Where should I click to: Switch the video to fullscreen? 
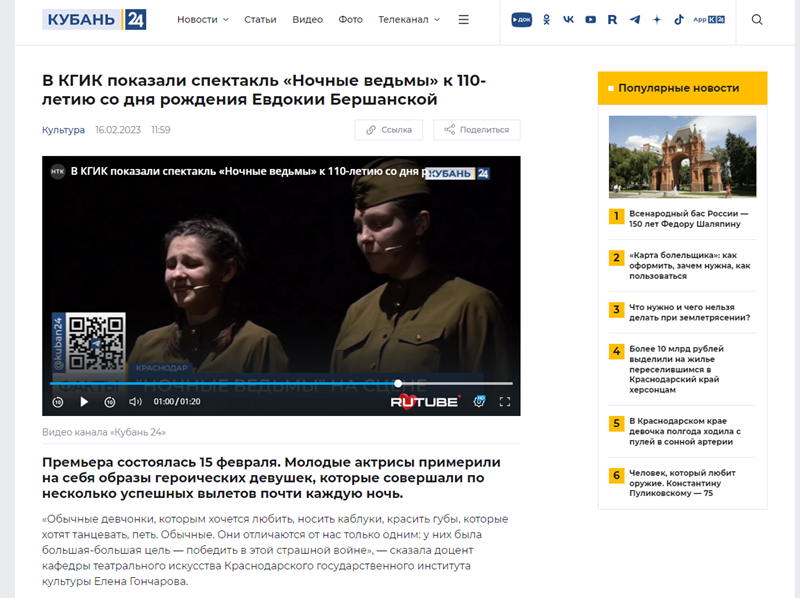click(505, 402)
